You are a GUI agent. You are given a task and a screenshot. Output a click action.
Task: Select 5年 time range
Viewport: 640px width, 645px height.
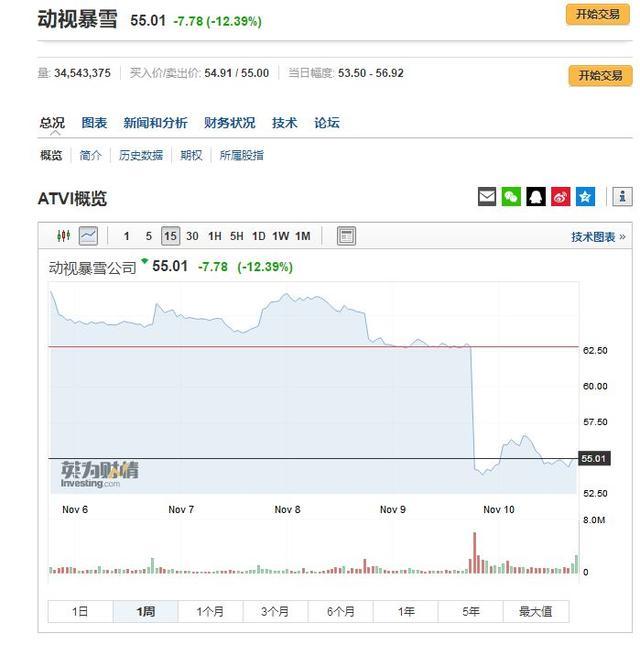click(x=471, y=612)
